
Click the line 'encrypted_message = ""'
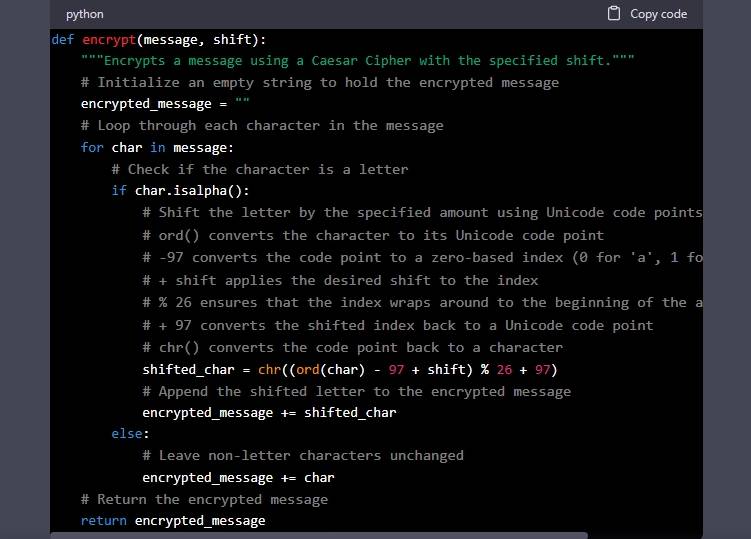point(165,104)
